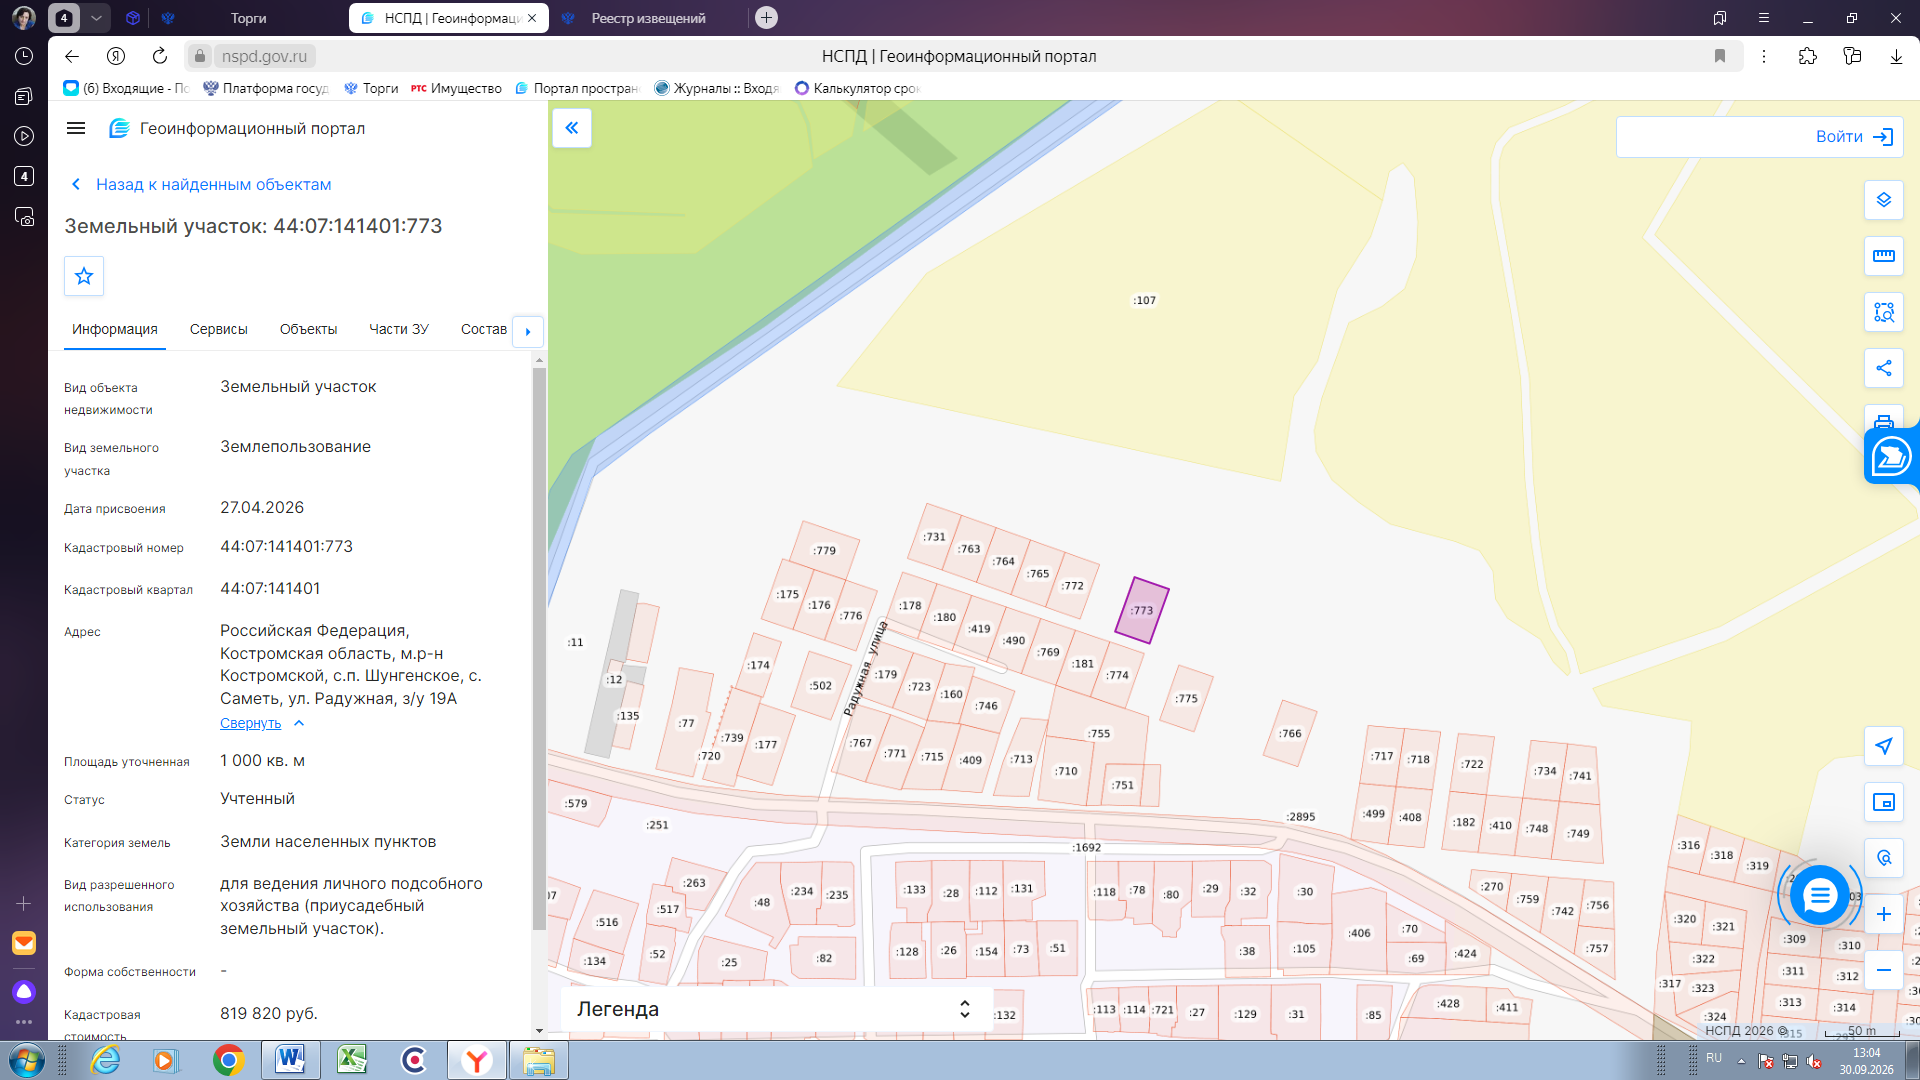Open browser extensions puzzle icon
The height and width of the screenshot is (1080, 1920).
click(x=1808, y=56)
